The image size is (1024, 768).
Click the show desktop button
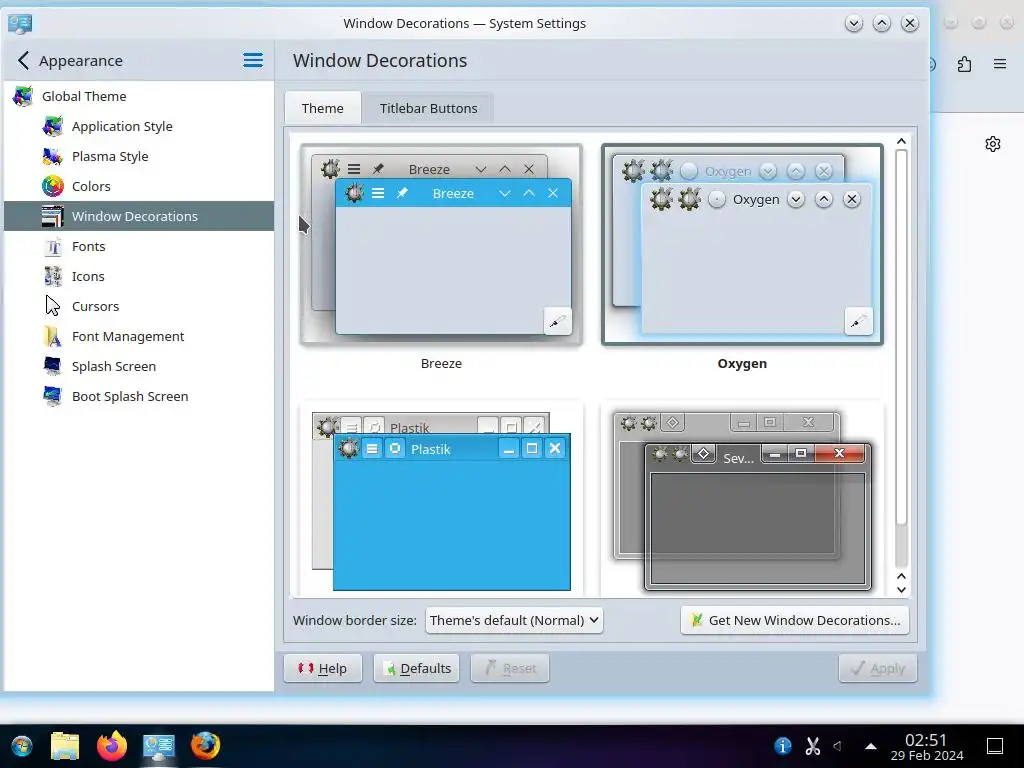(995, 745)
